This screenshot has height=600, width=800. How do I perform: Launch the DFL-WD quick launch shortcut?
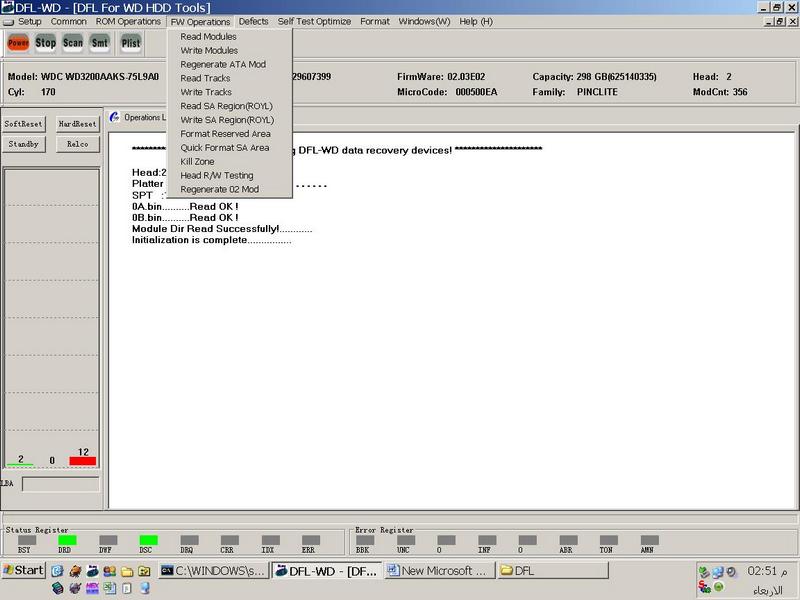[x=92, y=571]
